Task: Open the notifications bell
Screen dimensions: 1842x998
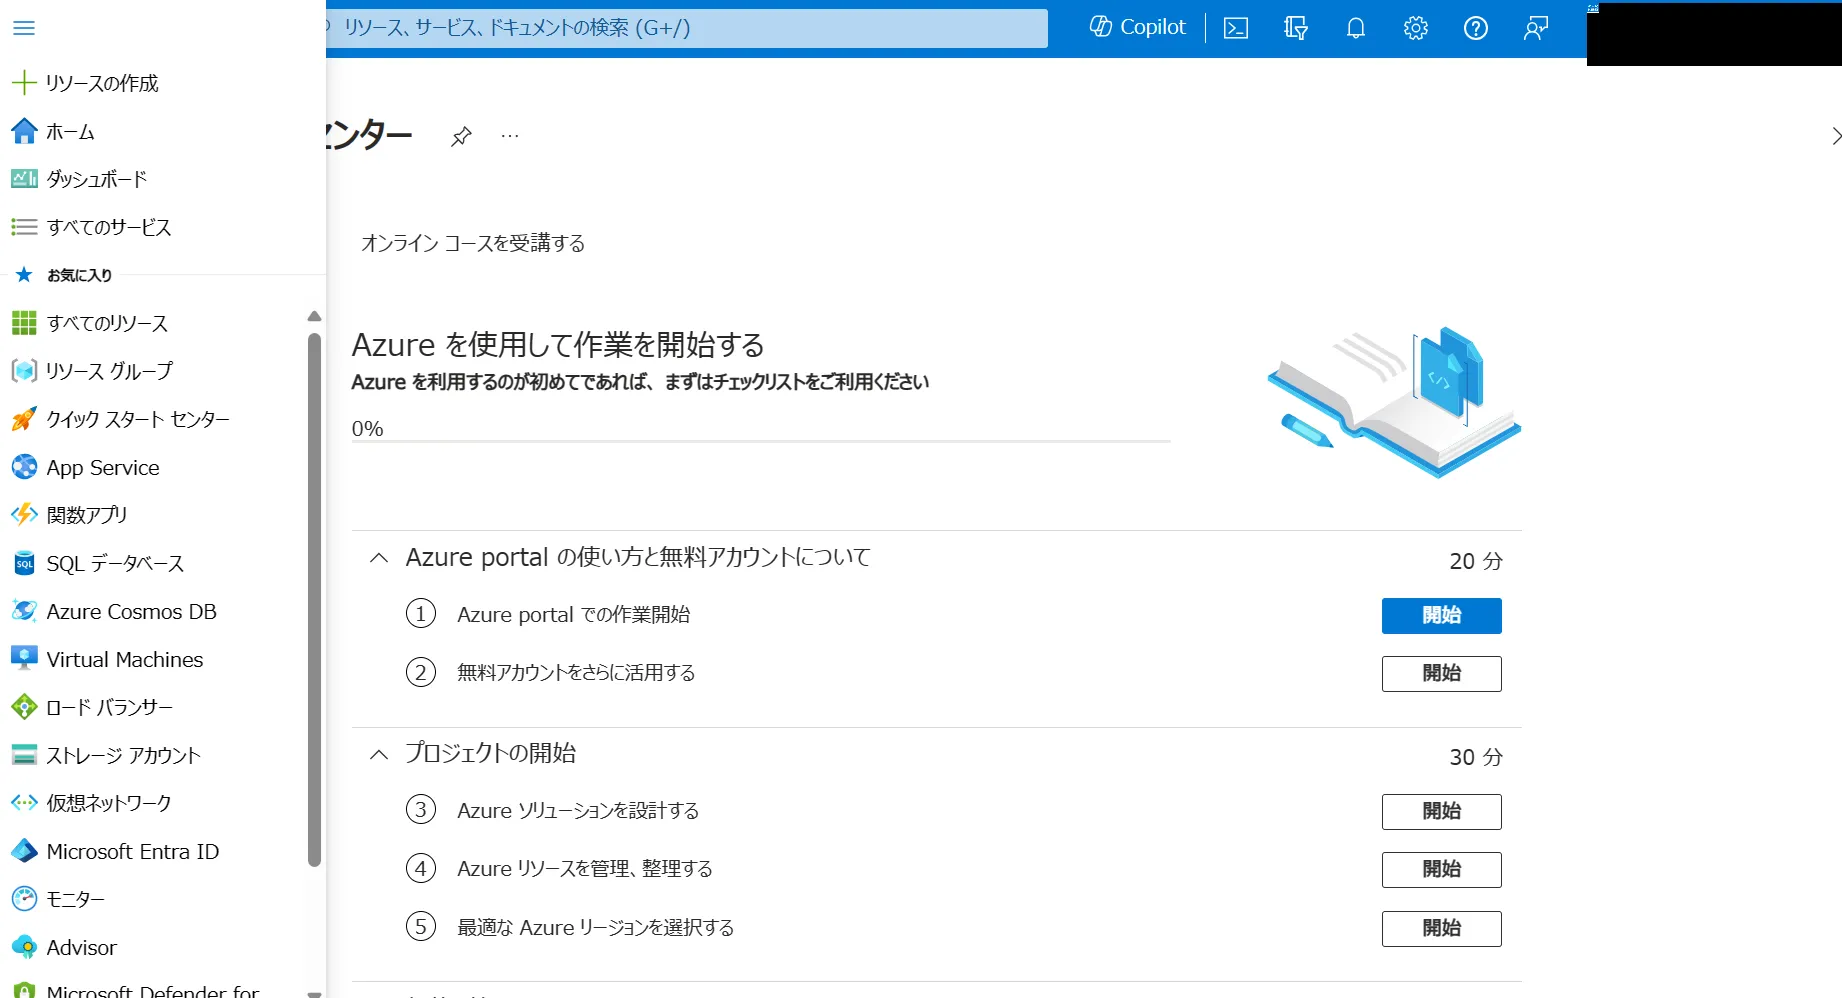Action: point(1356,28)
